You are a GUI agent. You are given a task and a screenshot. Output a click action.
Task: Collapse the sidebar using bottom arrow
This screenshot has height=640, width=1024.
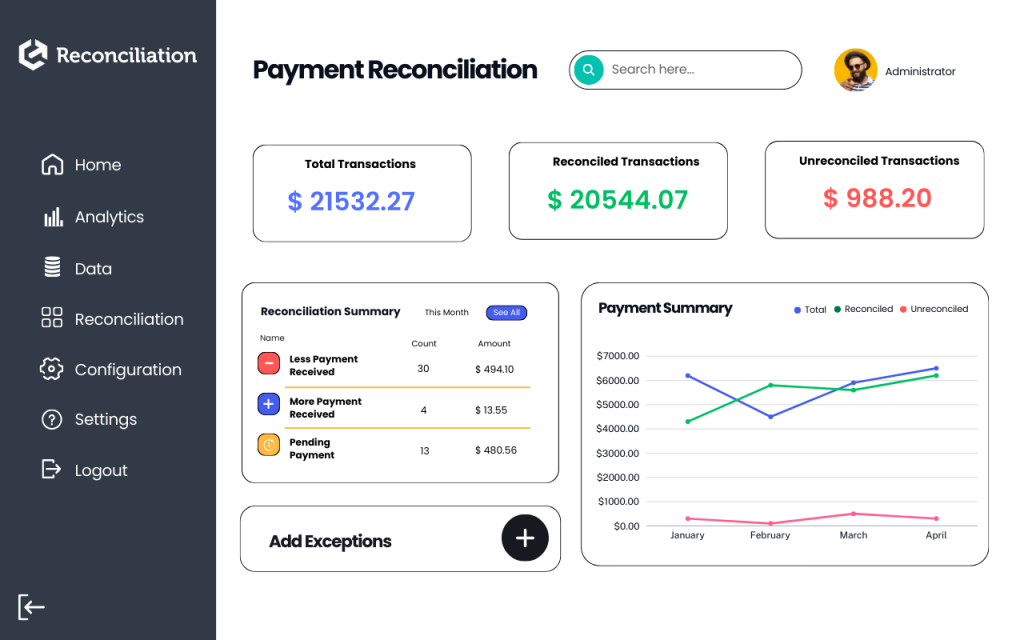coord(31,607)
